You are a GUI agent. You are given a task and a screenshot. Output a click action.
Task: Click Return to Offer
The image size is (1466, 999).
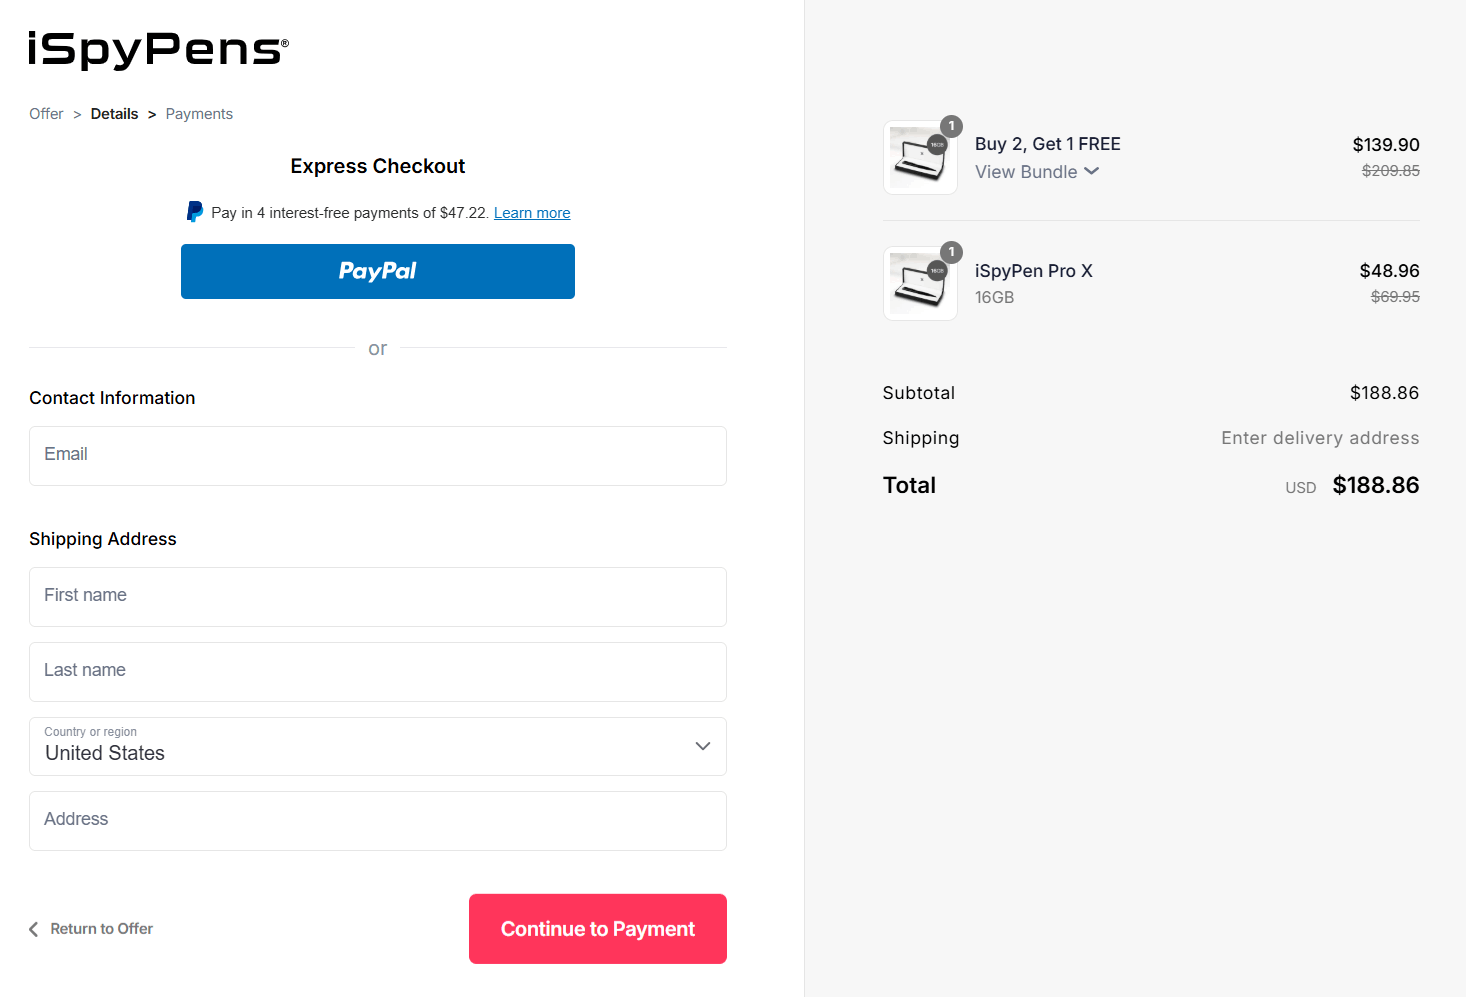[x=101, y=928]
